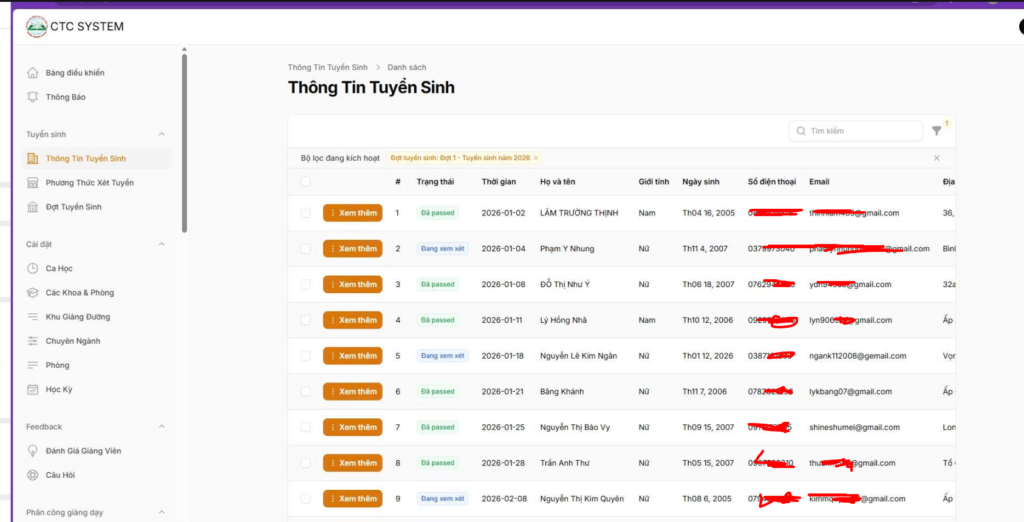Remove Đợt tuyển sinh filter chip
The height and width of the screenshot is (522, 1024).
(x=536, y=158)
